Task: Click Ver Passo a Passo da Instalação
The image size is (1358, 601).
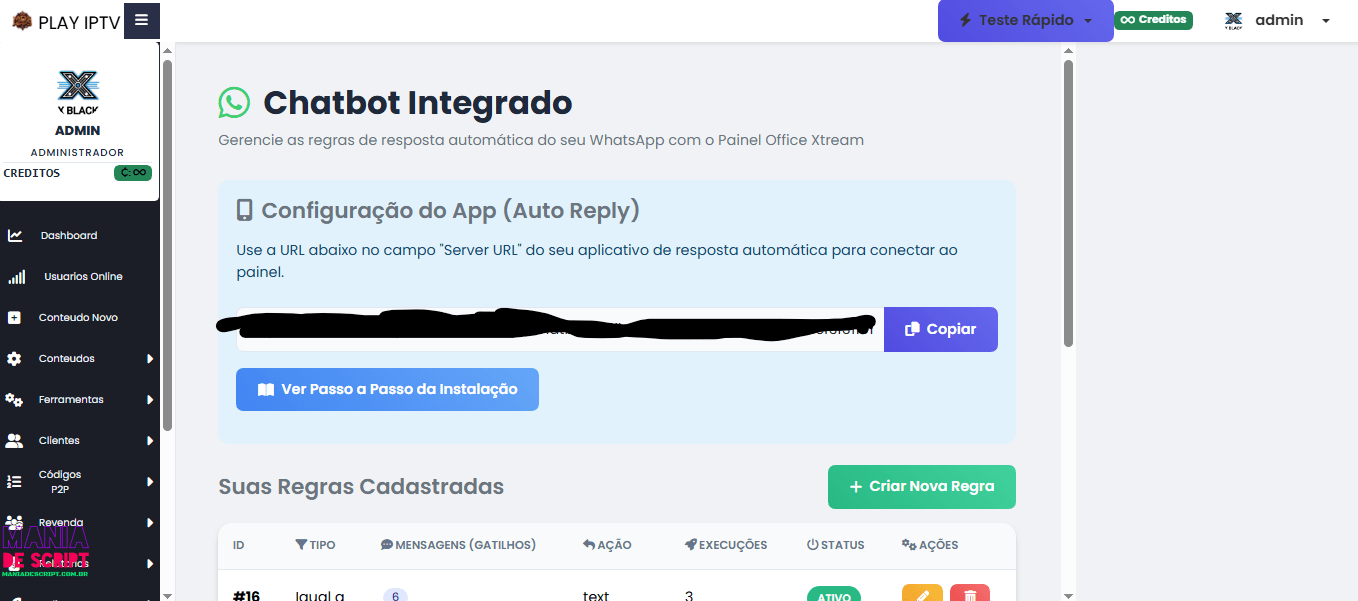Action: [387, 389]
